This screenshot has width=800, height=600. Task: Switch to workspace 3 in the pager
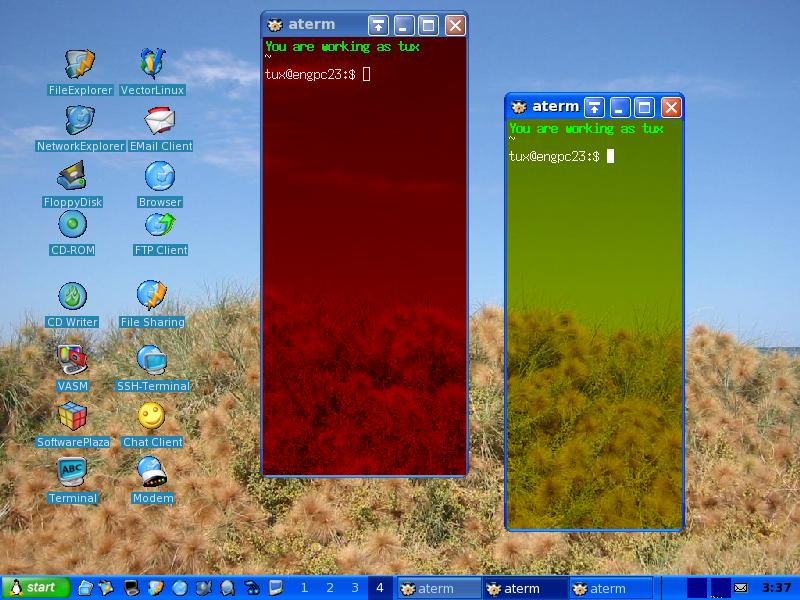[354, 588]
